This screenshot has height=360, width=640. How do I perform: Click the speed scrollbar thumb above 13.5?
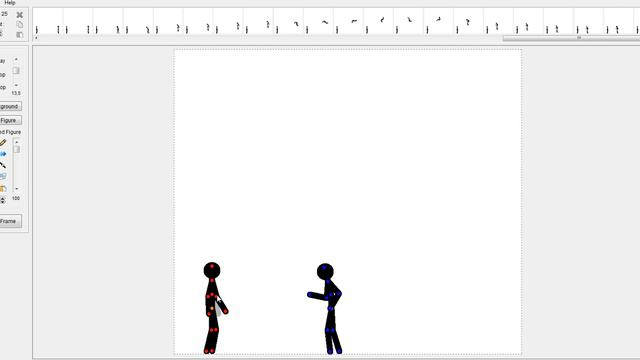[x=16, y=71]
